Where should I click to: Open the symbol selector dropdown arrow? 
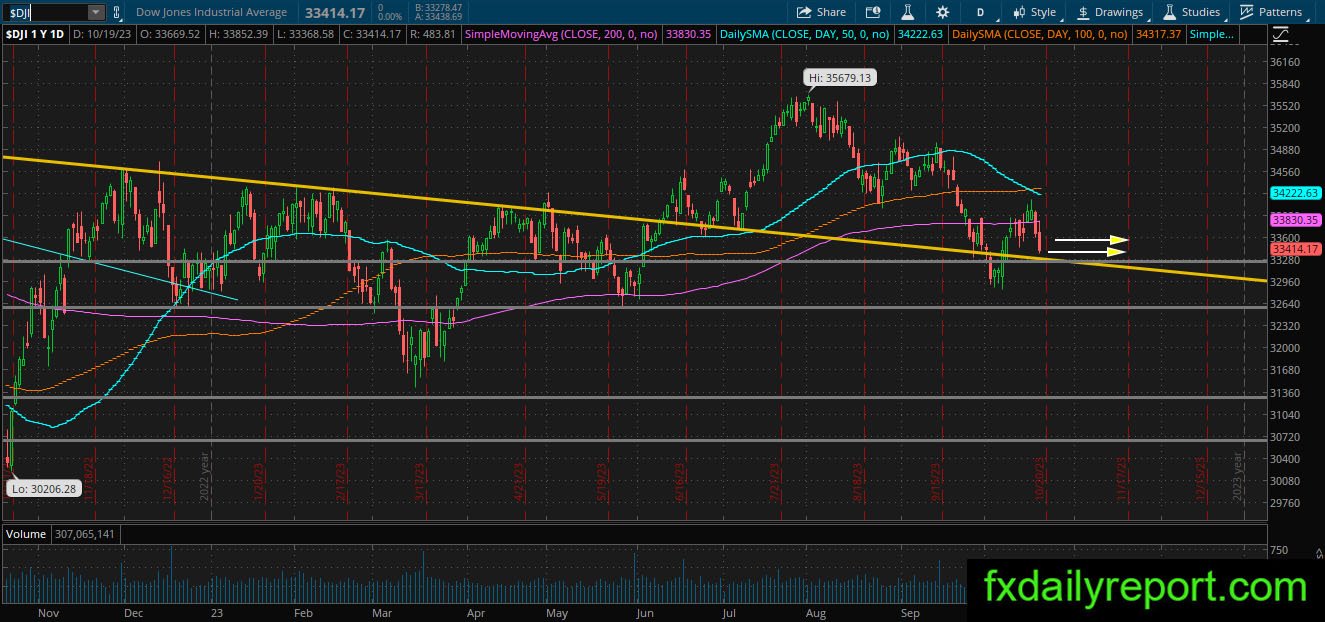coord(96,12)
